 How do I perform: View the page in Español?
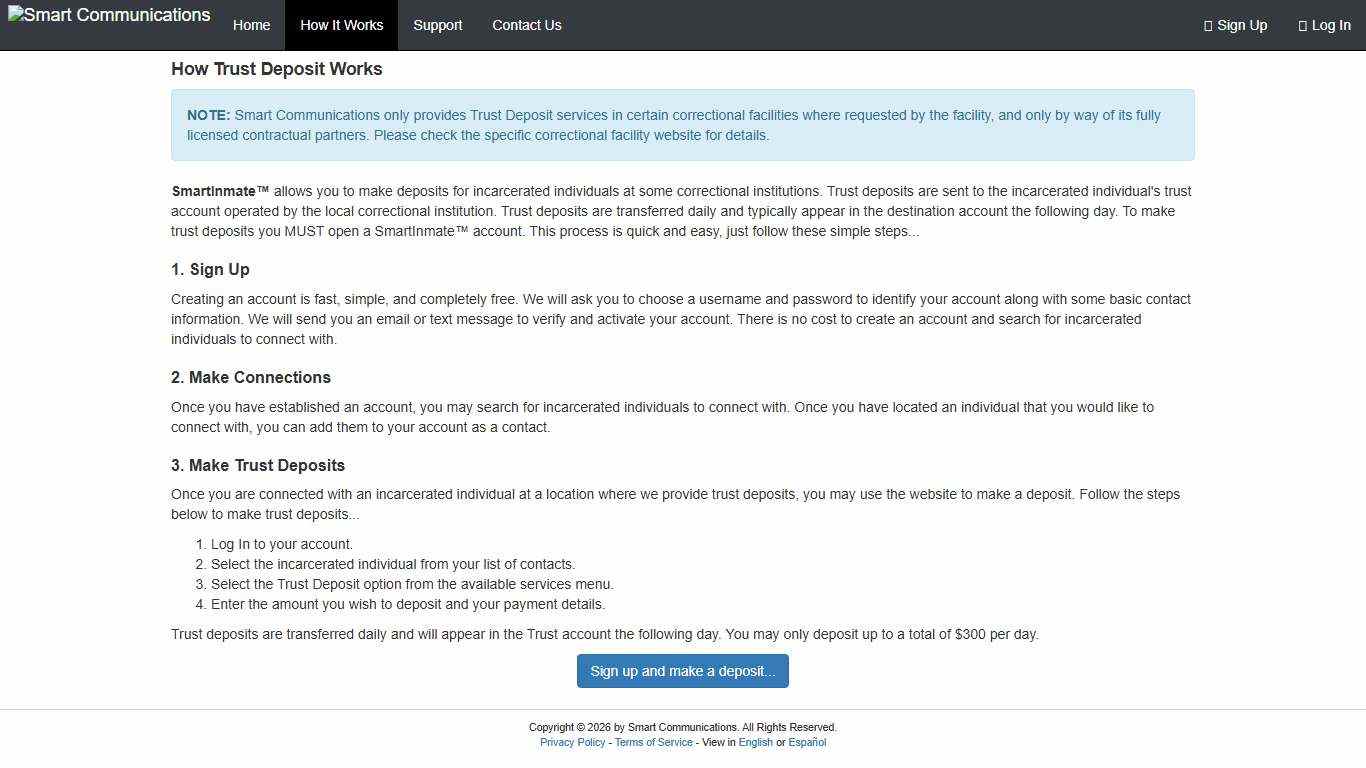coord(807,743)
